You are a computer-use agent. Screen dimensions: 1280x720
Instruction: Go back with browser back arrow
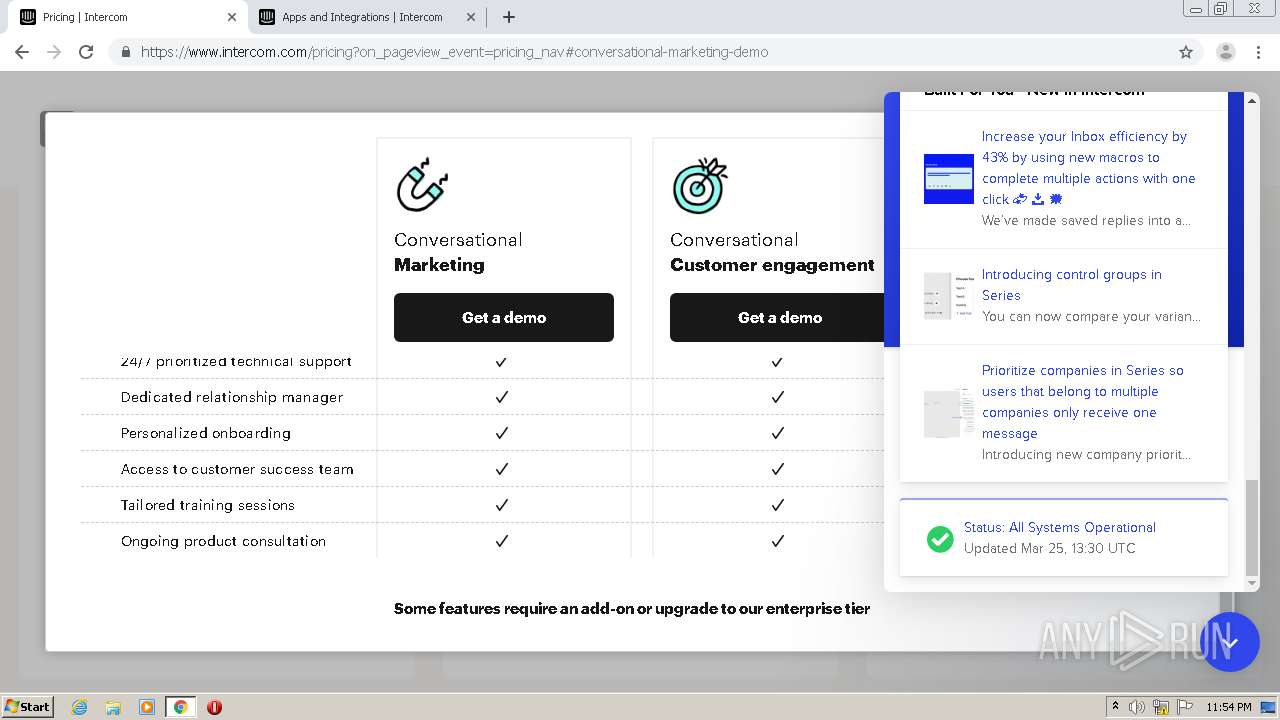[22, 52]
